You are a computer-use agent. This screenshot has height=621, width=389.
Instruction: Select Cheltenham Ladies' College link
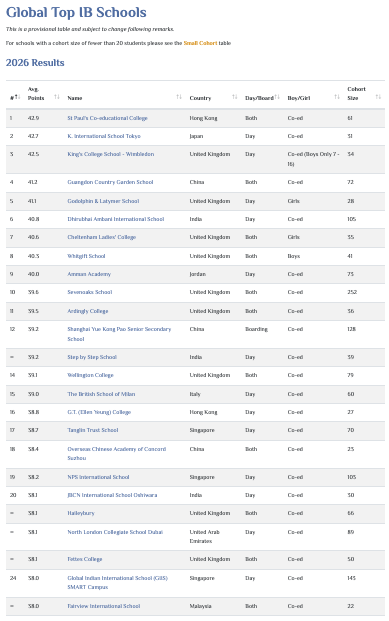(101, 237)
